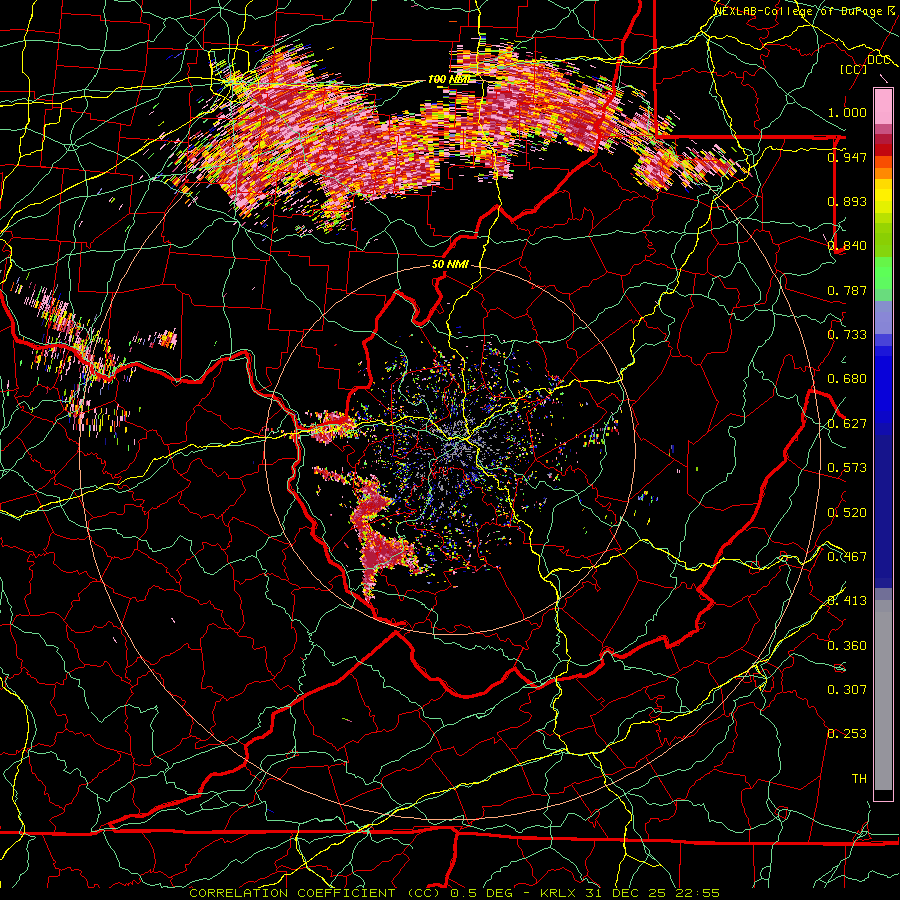Click the 0.627 scale value
The image size is (900, 900).
click(847, 424)
